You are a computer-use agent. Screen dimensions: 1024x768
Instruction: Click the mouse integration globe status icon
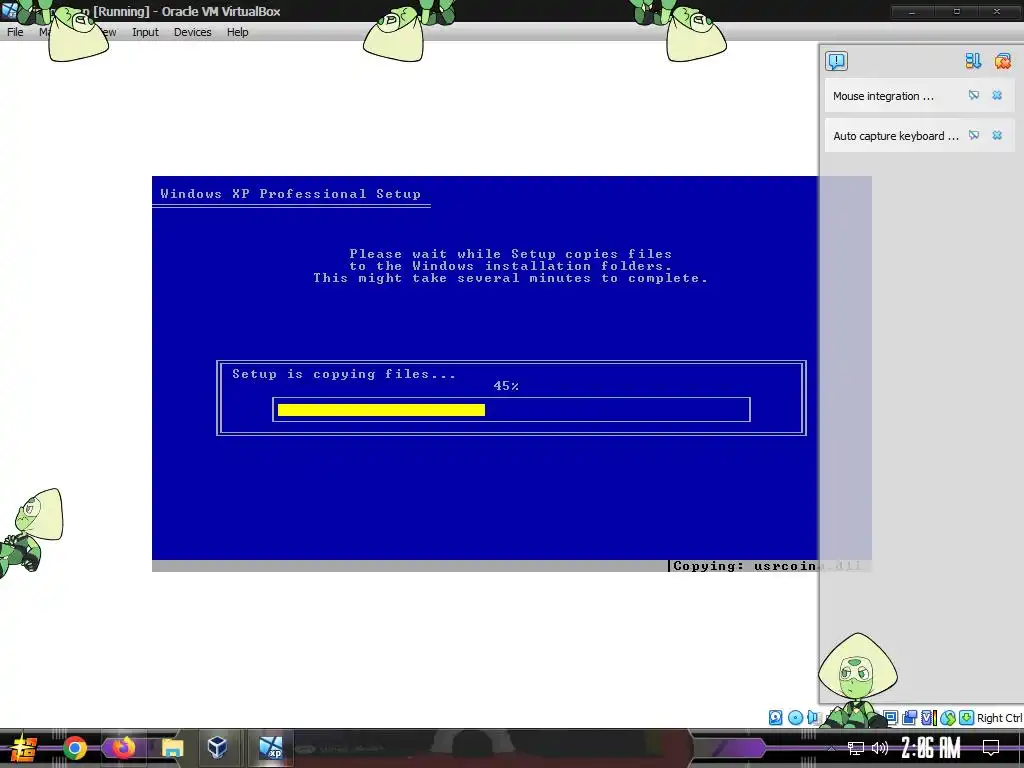click(x=948, y=718)
